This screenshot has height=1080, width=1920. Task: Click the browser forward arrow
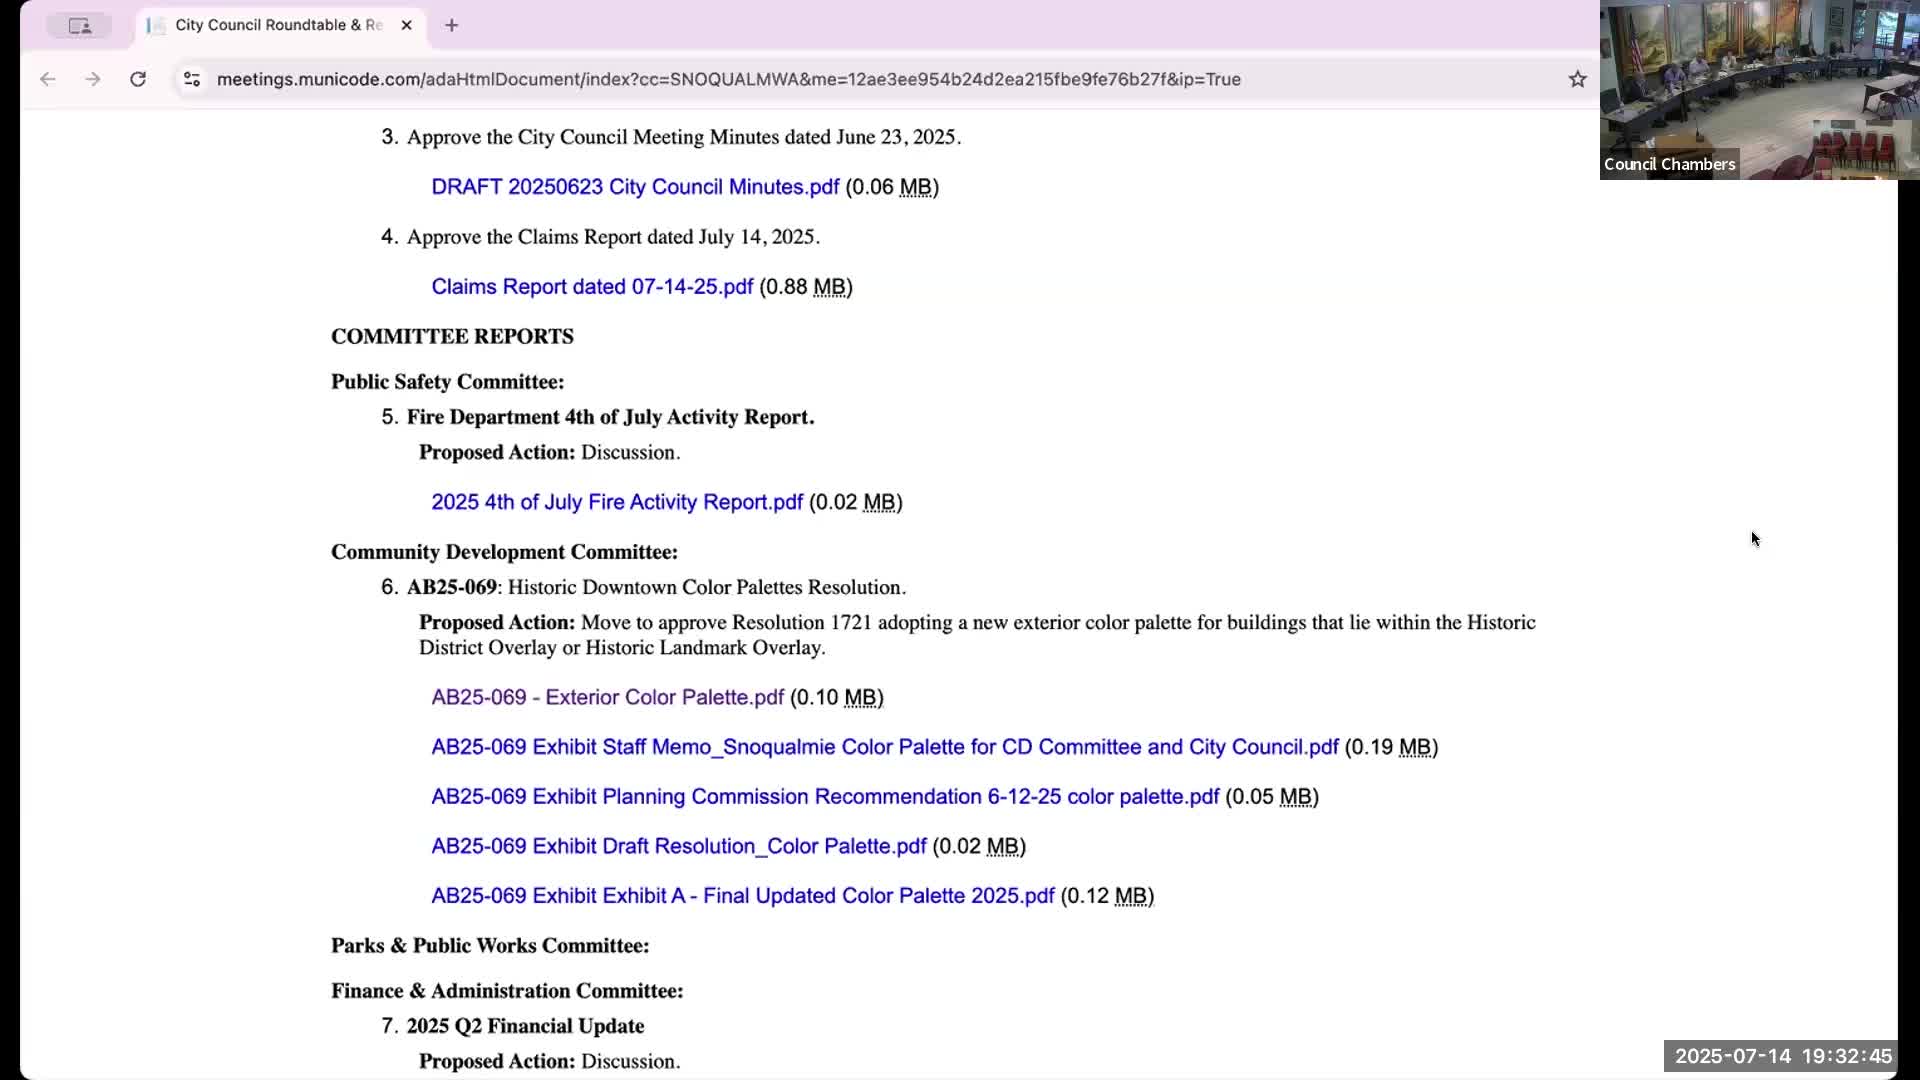pyautogui.click(x=93, y=79)
